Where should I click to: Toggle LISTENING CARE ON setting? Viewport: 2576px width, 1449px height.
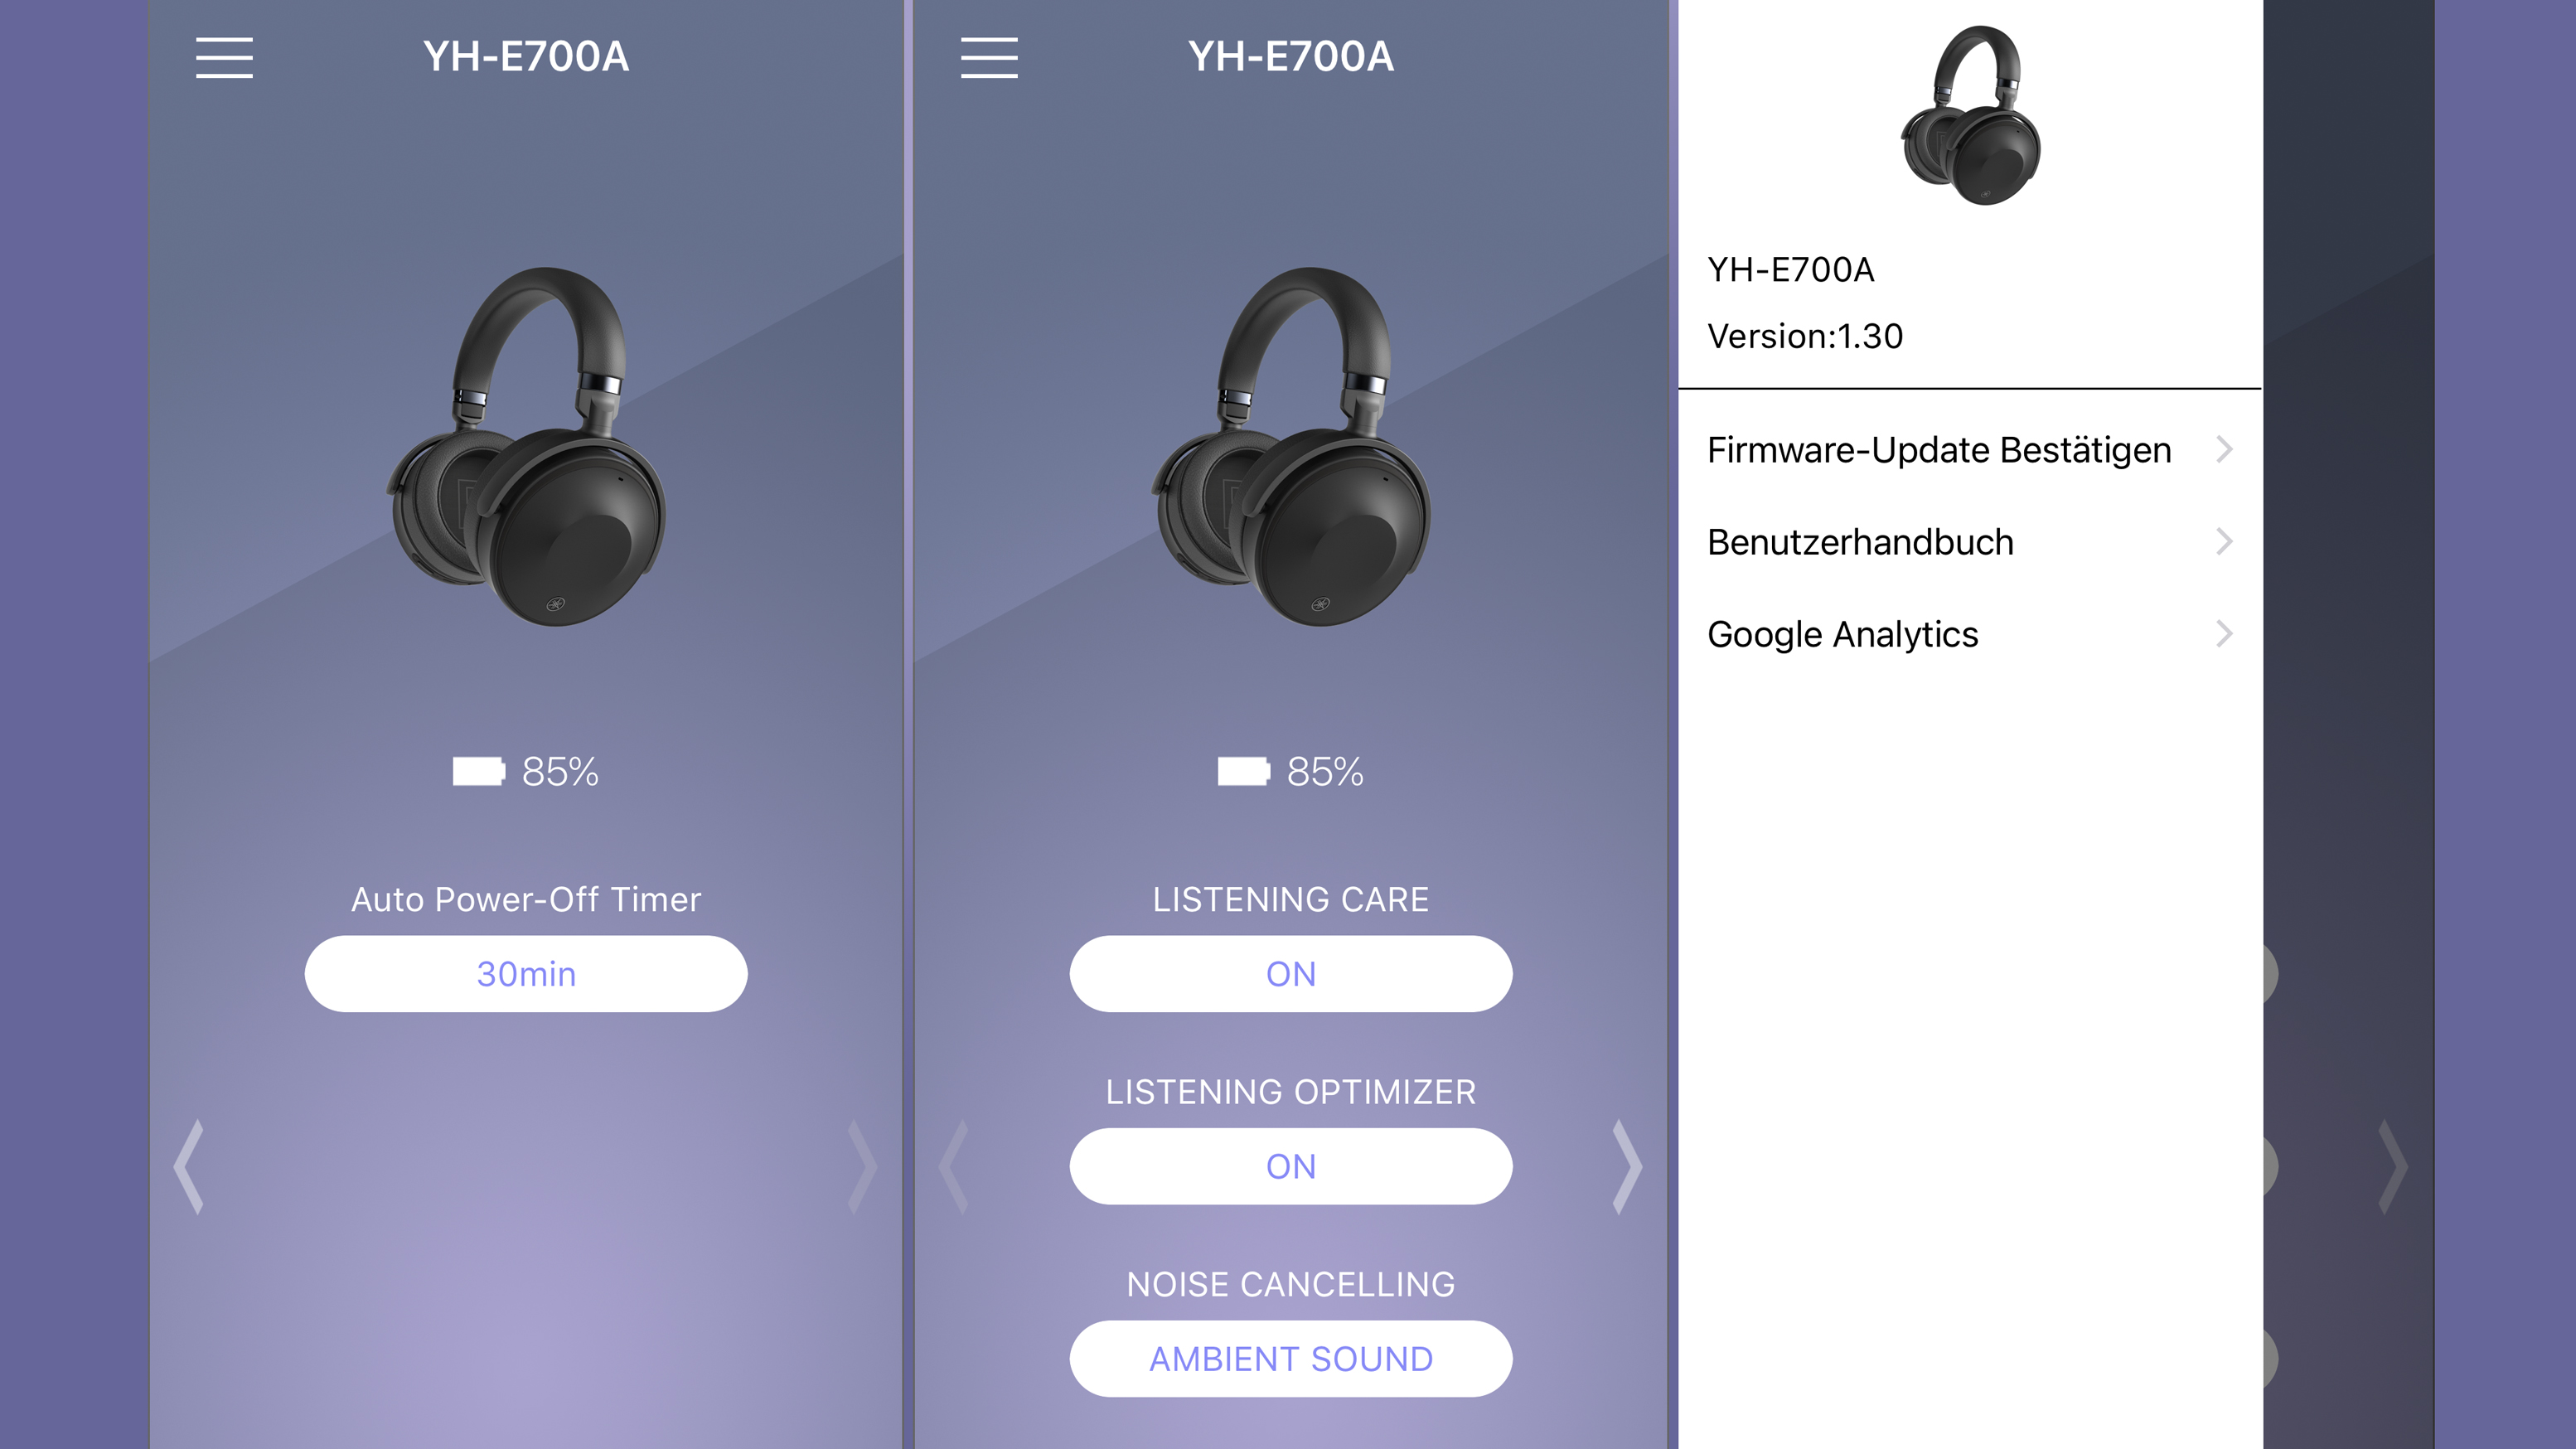coord(1291,974)
